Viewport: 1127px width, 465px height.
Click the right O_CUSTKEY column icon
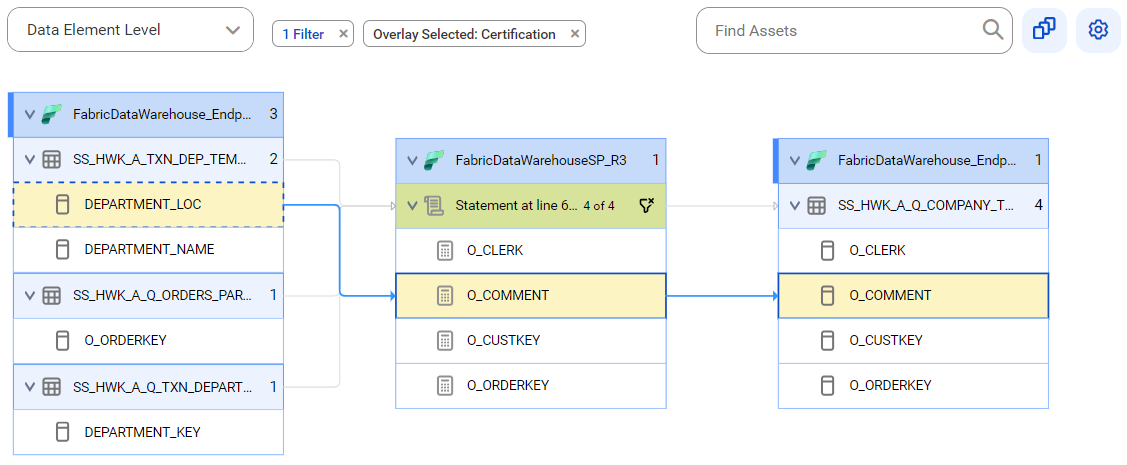(x=827, y=340)
